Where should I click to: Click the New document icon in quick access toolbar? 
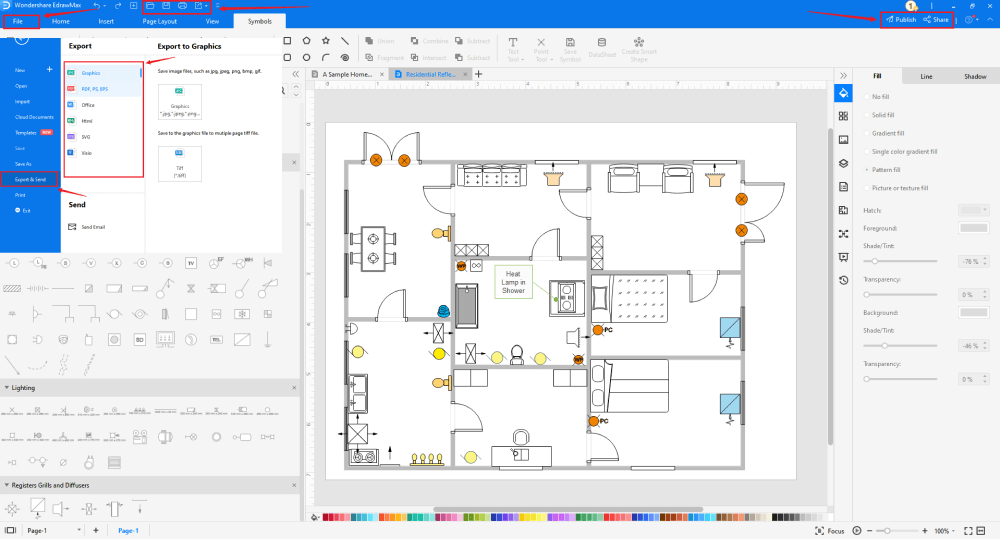click(x=133, y=5)
